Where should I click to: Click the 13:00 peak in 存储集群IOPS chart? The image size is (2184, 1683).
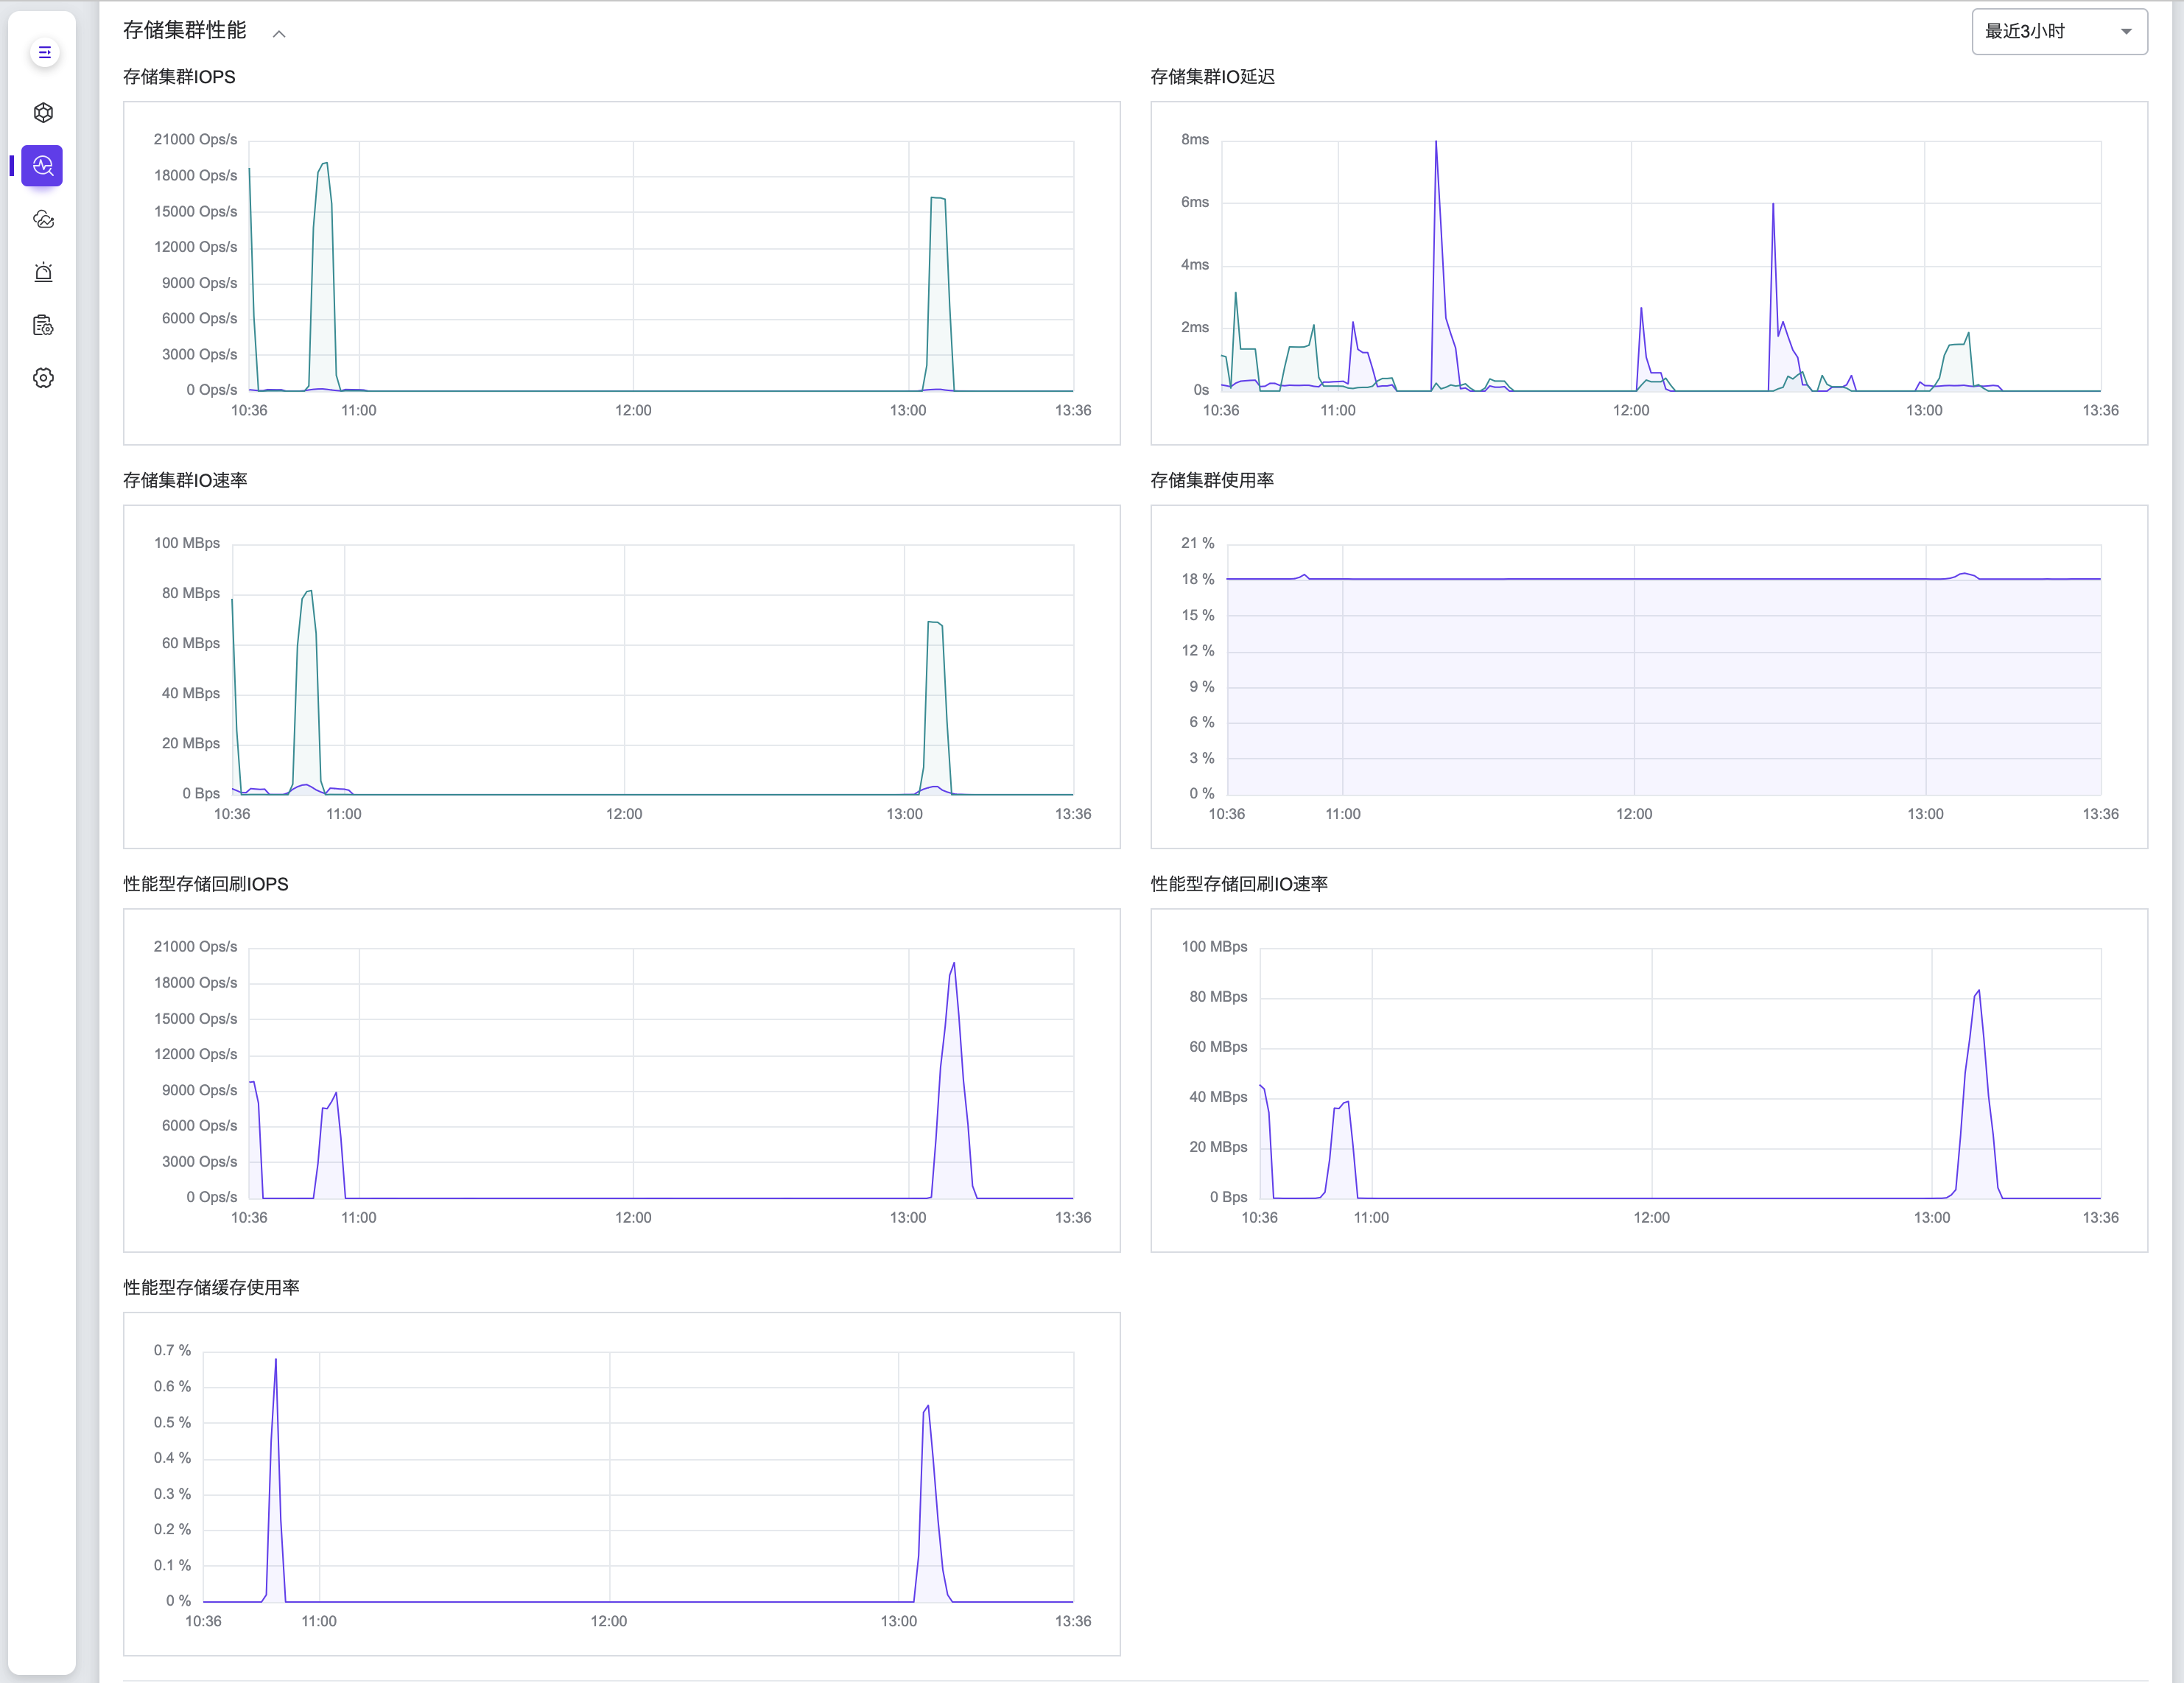tap(938, 199)
